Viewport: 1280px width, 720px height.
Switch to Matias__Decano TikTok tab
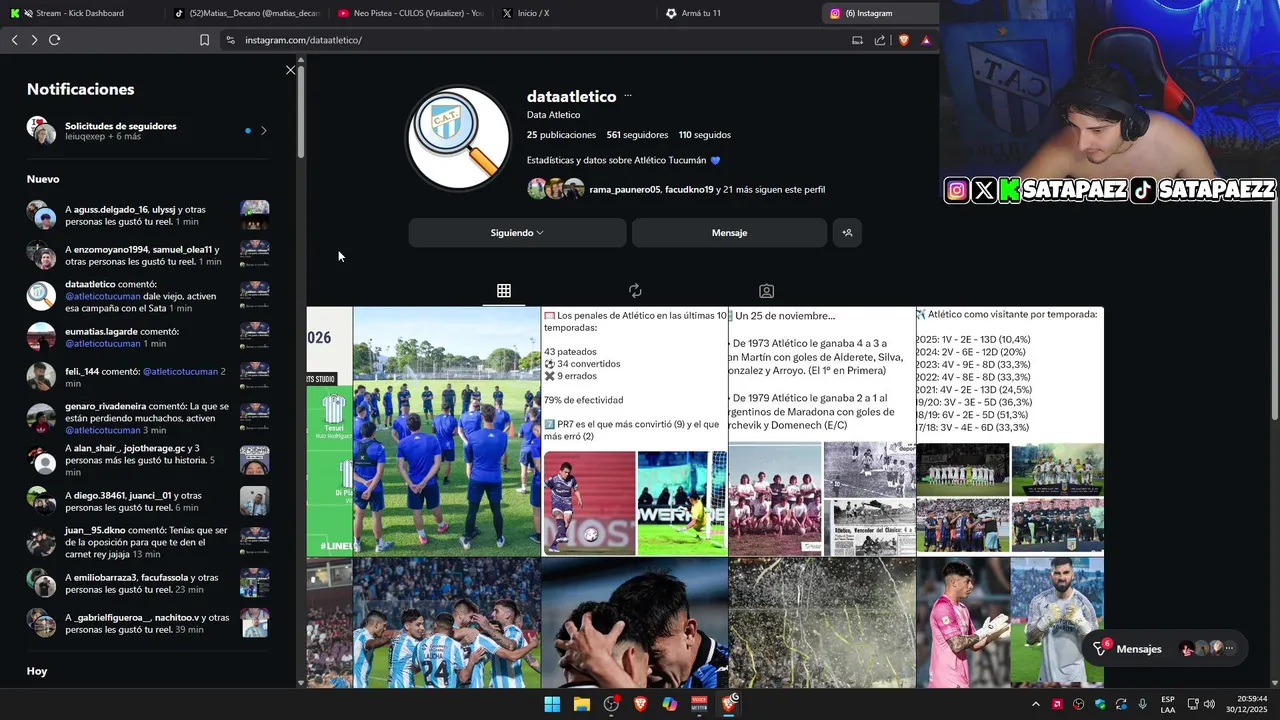tap(245, 13)
